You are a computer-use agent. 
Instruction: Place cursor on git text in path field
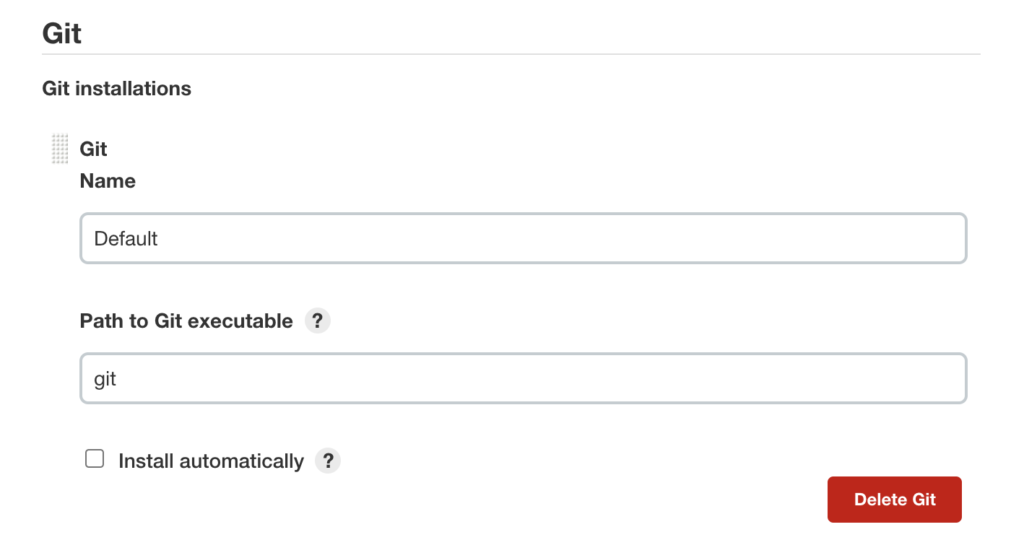click(x=105, y=380)
